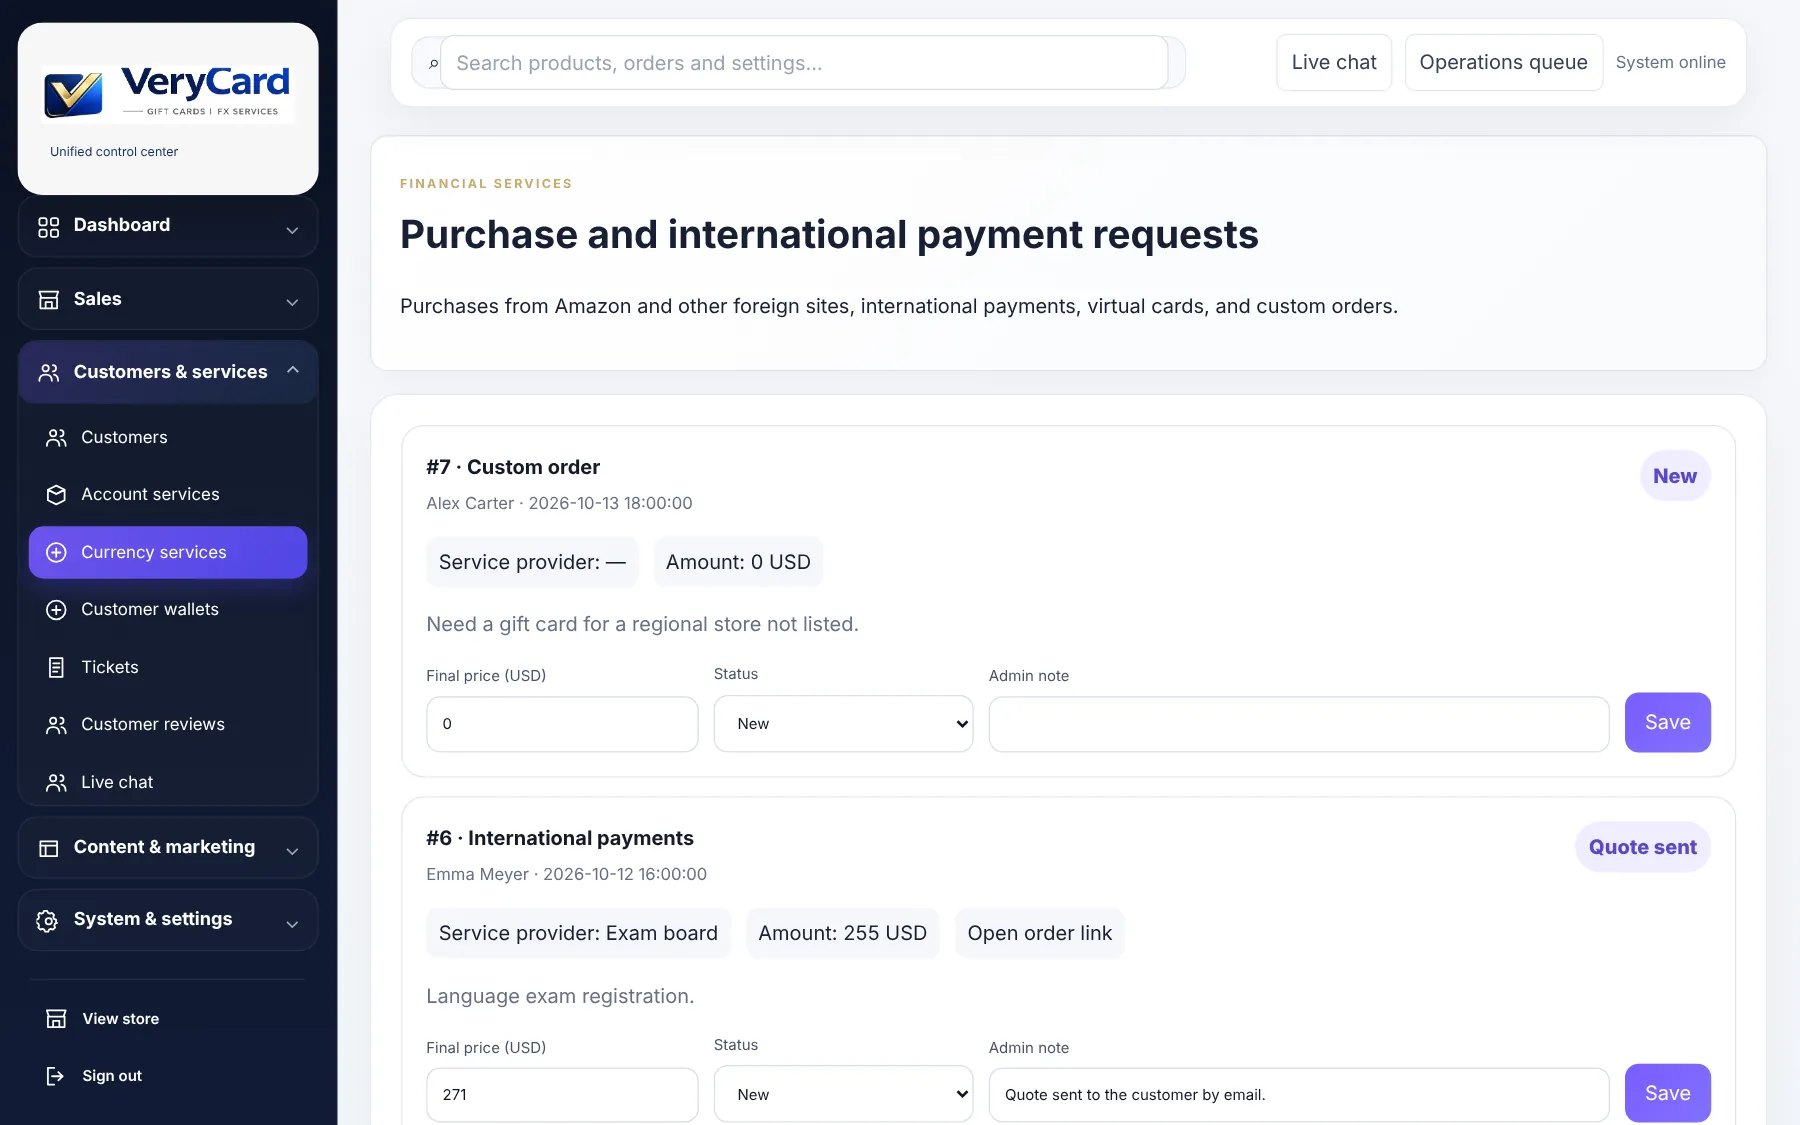
Task: Open Tickets from the sidebar
Action: [168, 668]
